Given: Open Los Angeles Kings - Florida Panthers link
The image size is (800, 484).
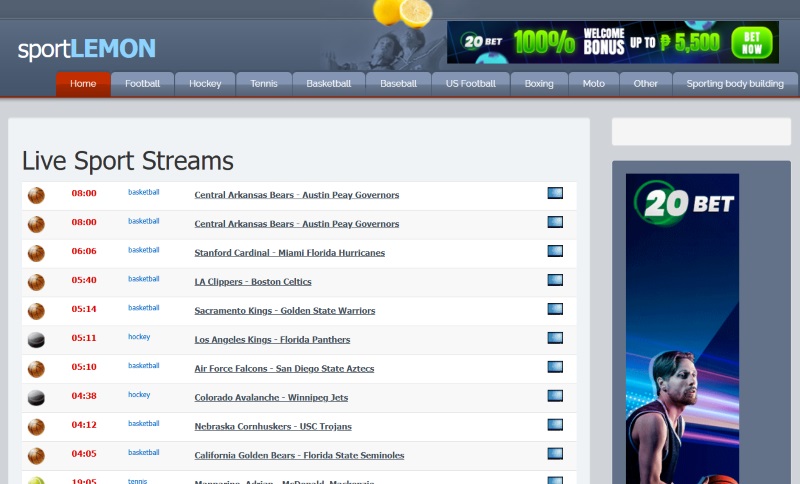Looking at the screenshot, I should pyautogui.click(x=272, y=340).
